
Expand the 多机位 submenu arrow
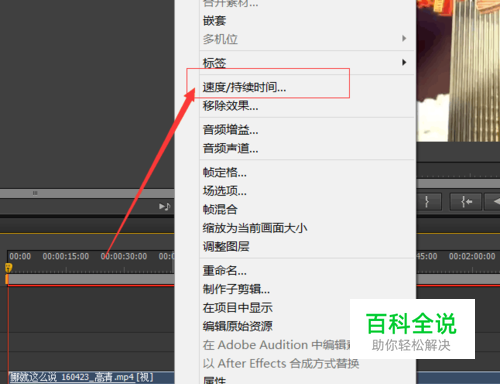(x=404, y=38)
